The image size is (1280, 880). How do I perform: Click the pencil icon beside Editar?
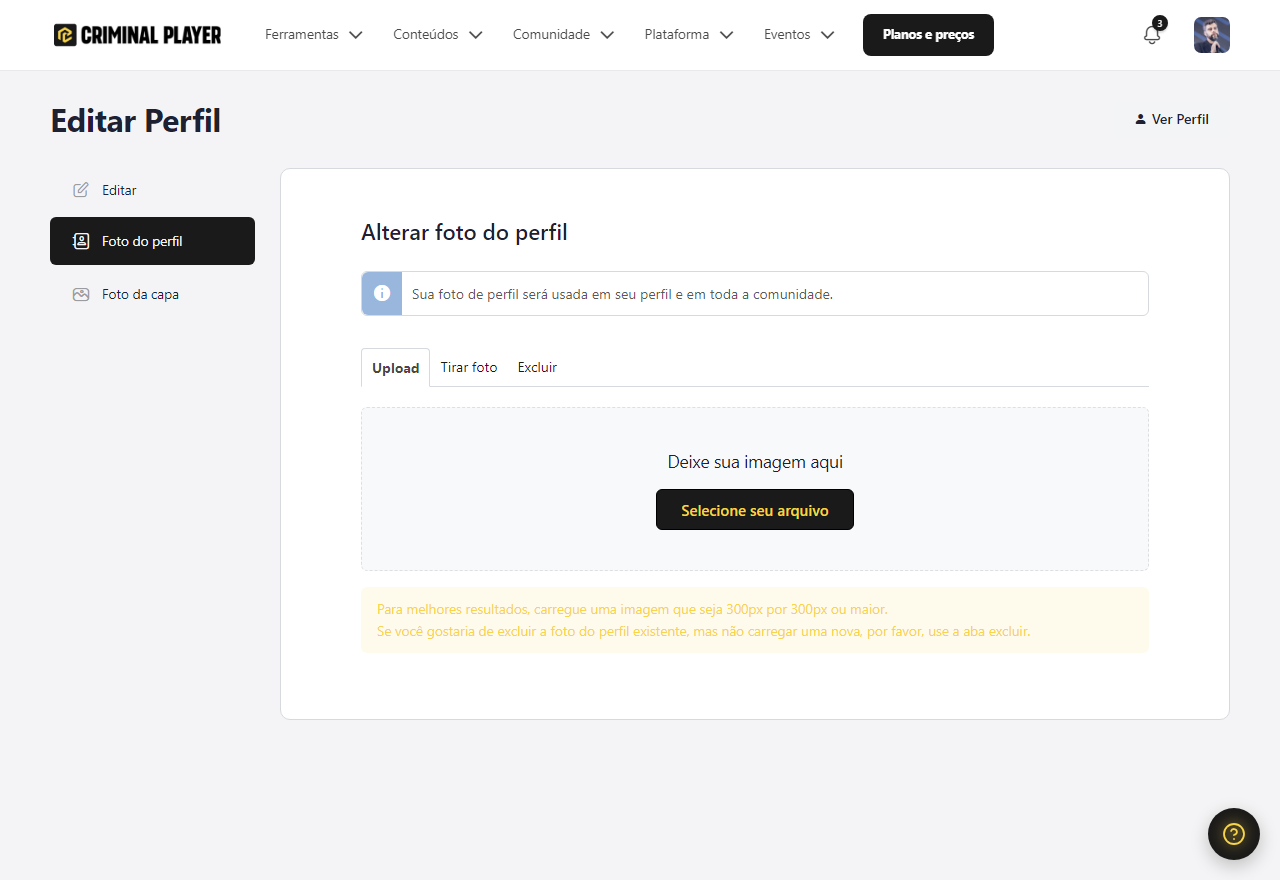point(81,190)
